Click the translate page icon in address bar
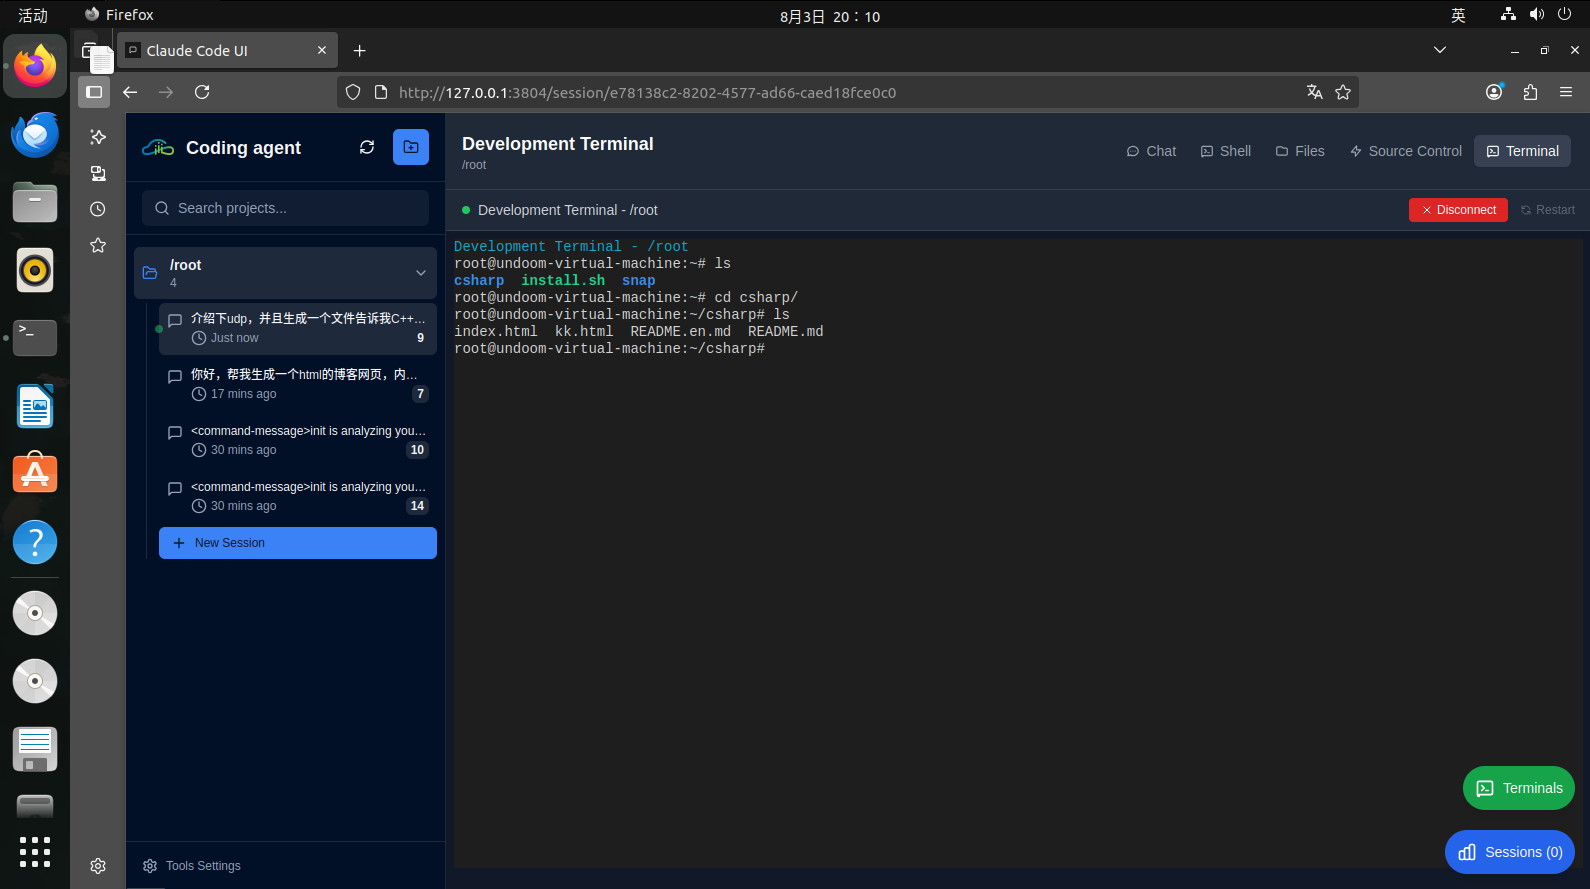The width and height of the screenshot is (1590, 889). tap(1315, 92)
